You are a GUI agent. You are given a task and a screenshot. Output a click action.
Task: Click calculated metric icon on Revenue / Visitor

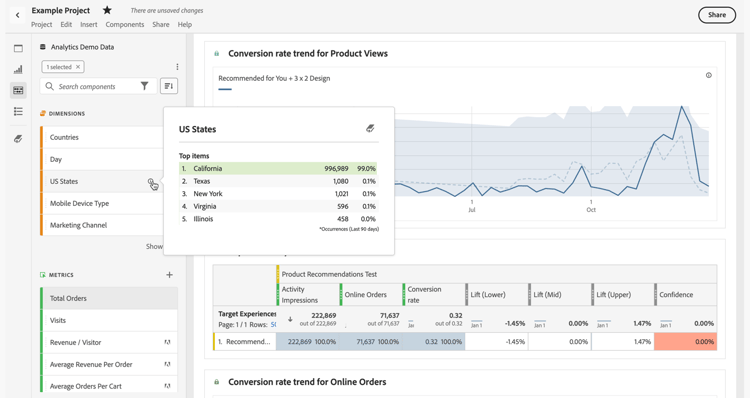coord(167,343)
